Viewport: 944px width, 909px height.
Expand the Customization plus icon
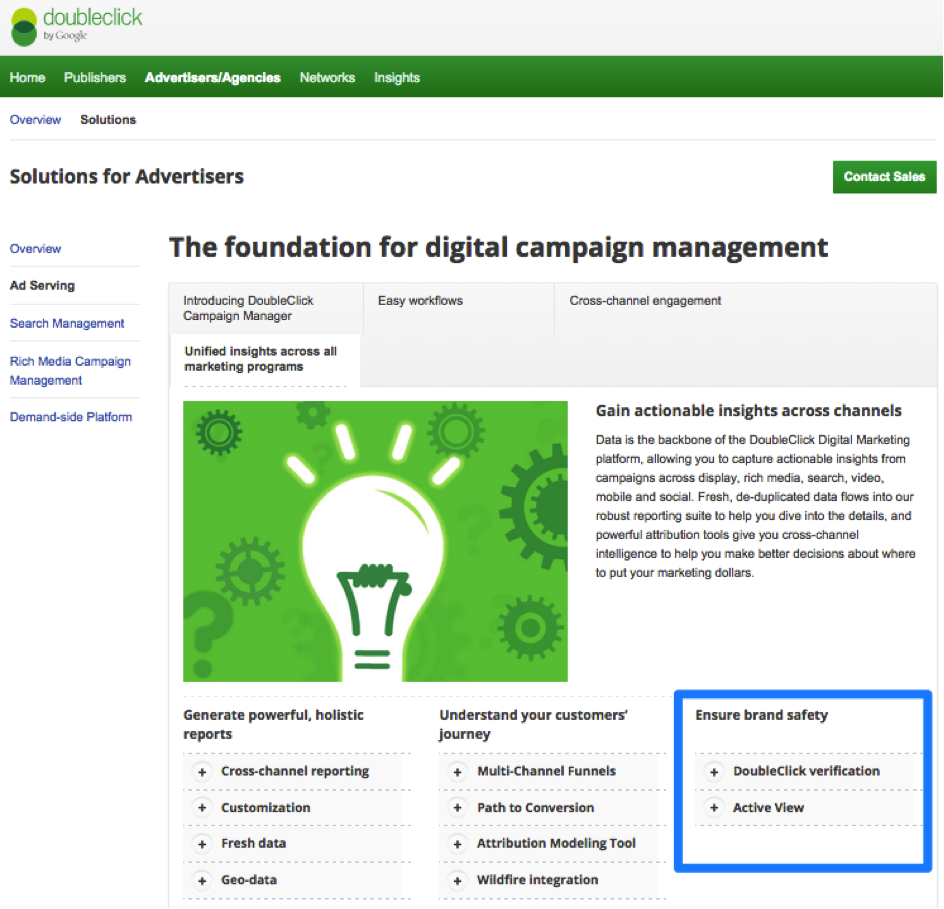(202, 808)
